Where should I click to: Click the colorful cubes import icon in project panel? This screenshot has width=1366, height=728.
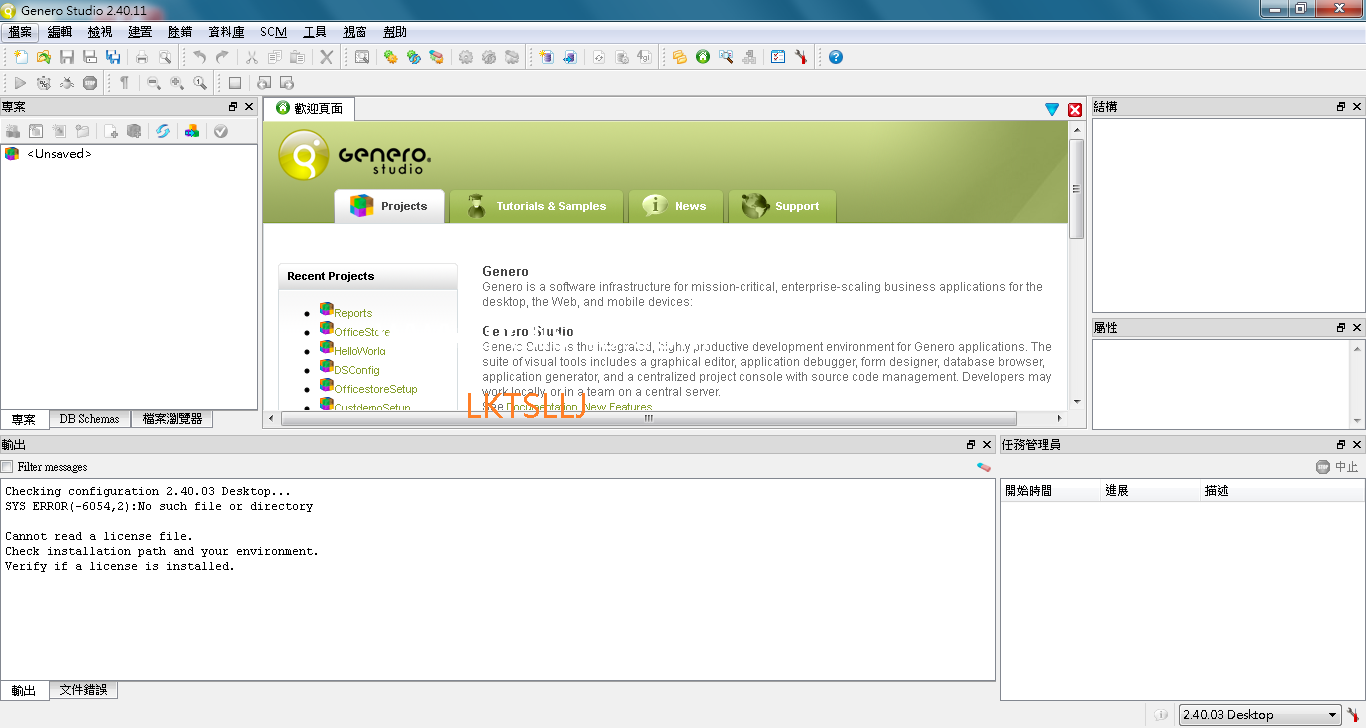192,131
